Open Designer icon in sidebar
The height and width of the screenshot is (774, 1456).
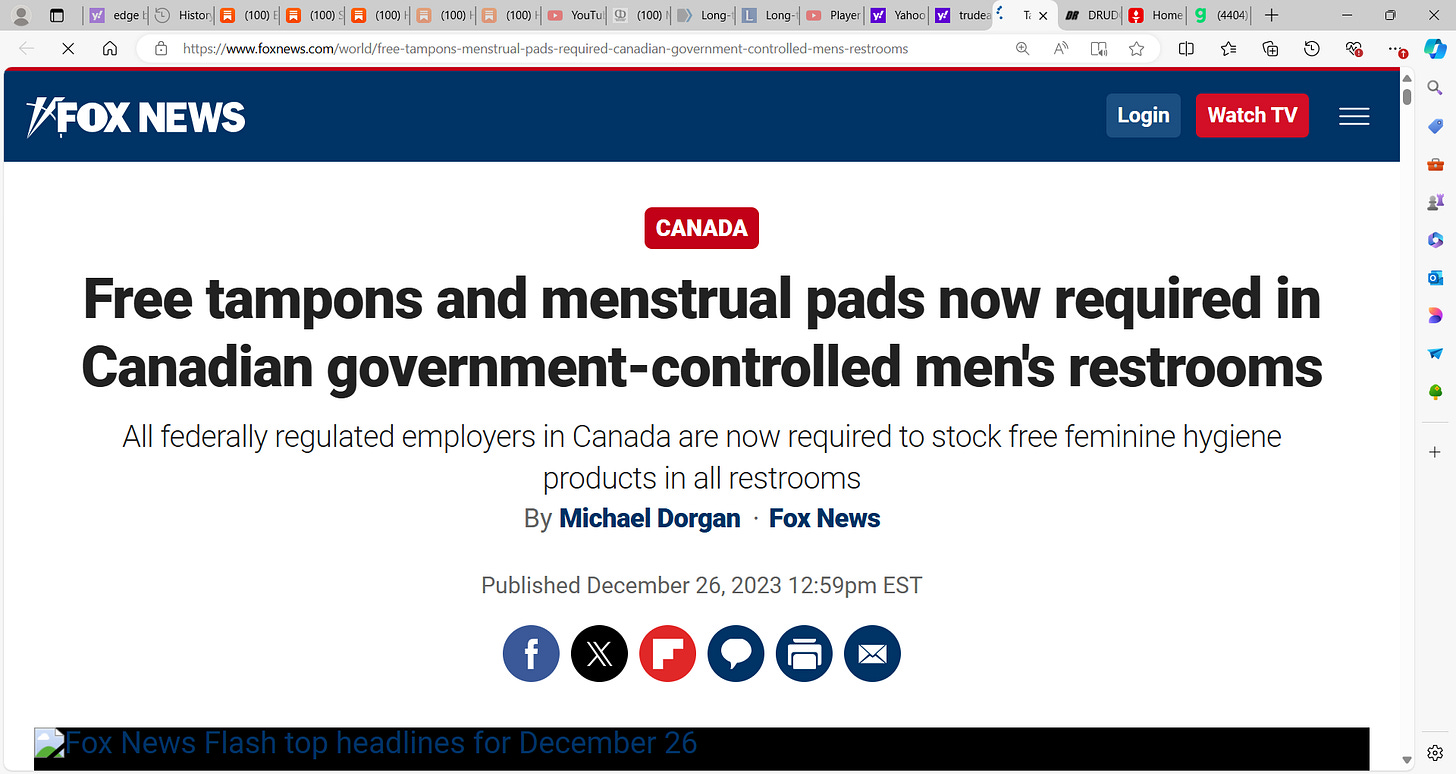[x=1435, y=316]
